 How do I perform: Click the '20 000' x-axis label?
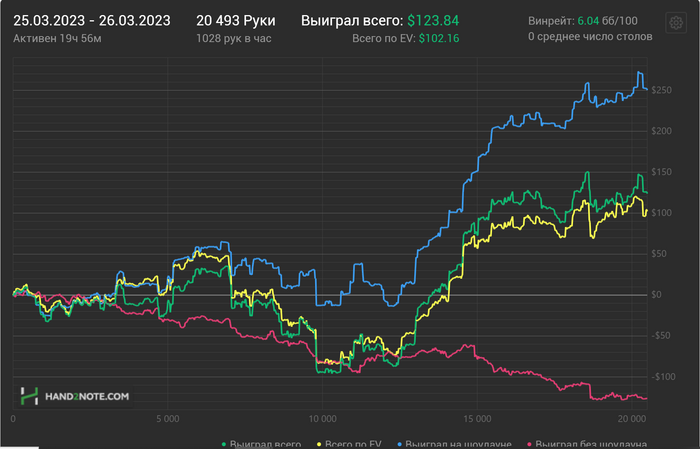click(x=632, y=419)
